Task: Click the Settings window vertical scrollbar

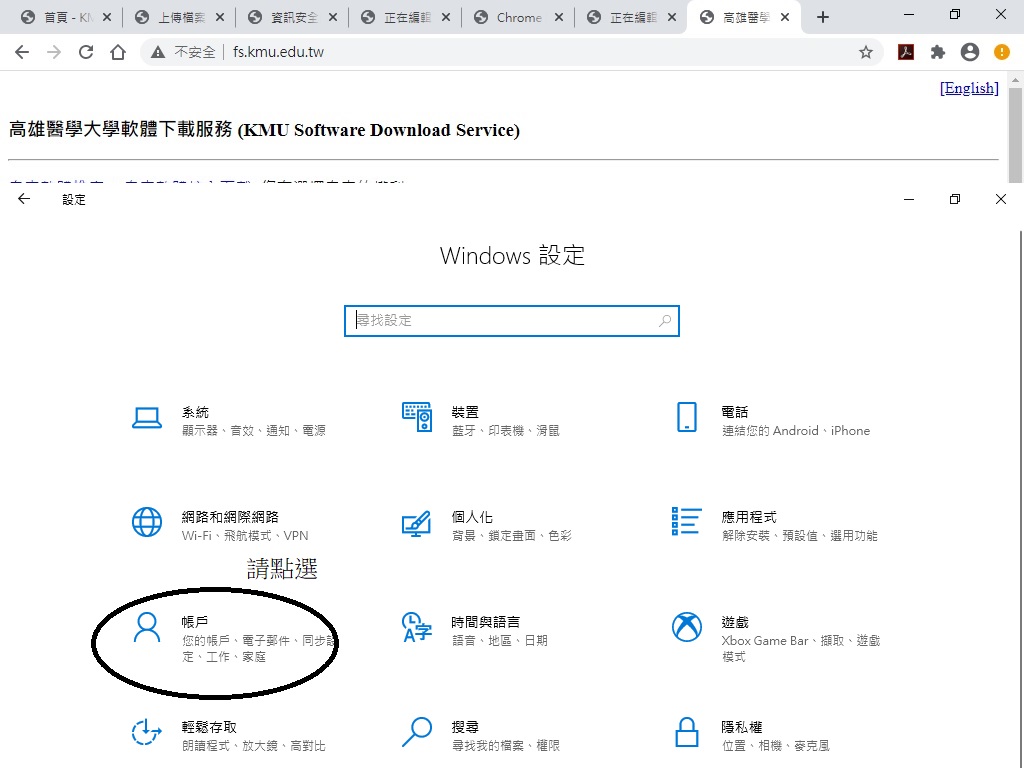Action: [1021, 498]
